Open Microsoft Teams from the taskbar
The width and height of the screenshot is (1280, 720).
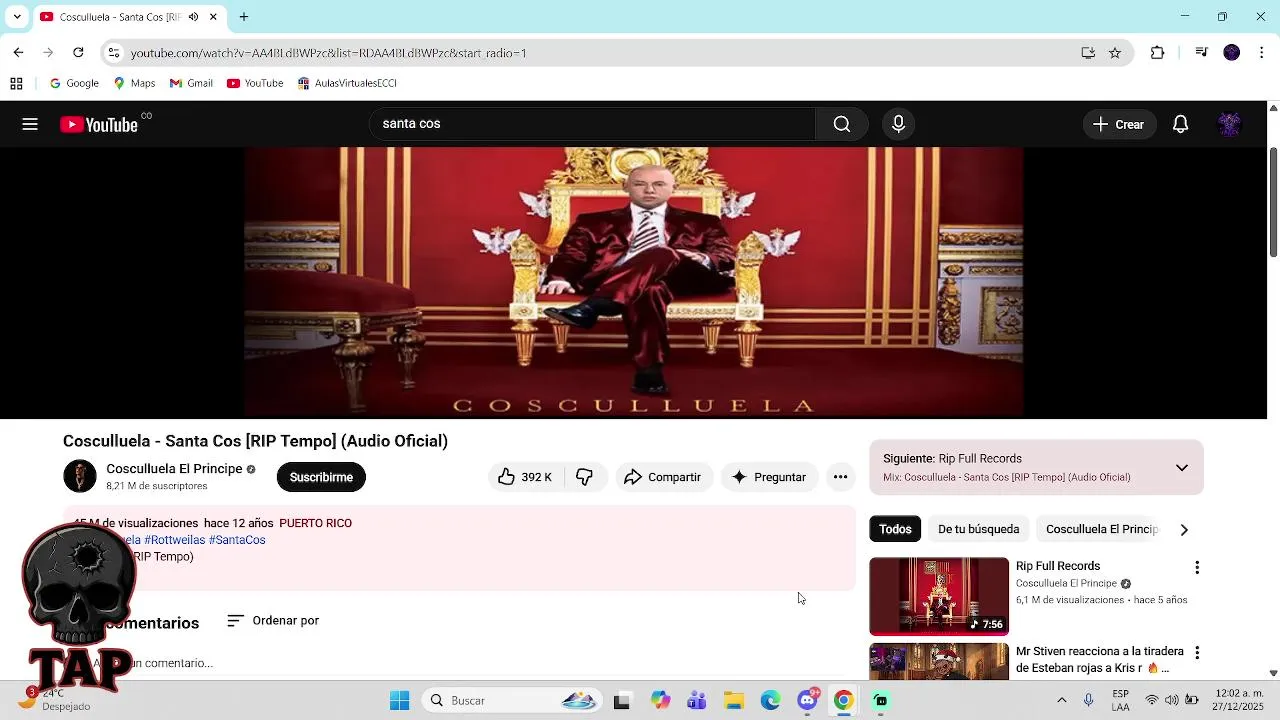[x=697, y=701]
